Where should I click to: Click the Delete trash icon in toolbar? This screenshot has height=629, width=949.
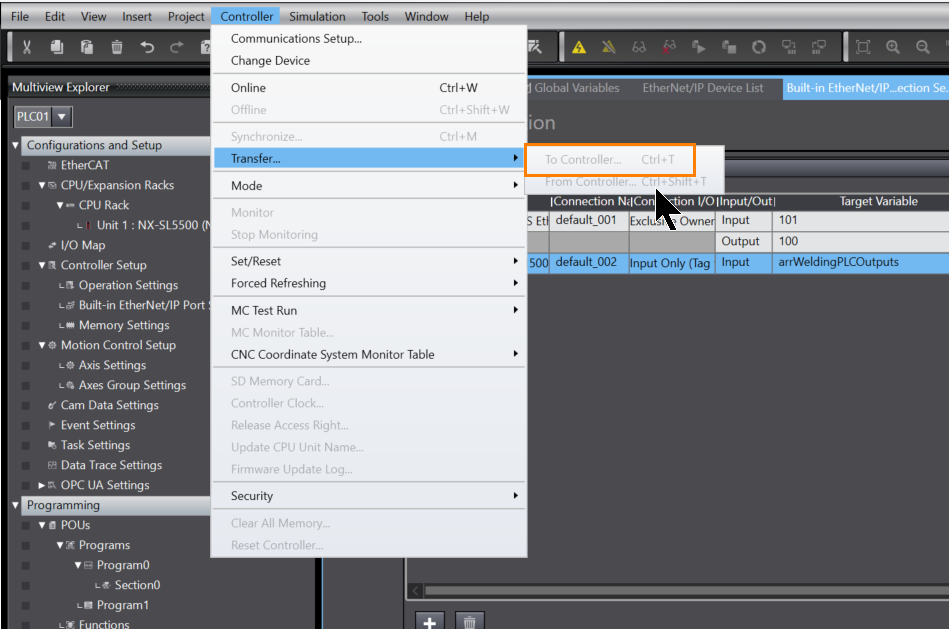click(117, 47)
